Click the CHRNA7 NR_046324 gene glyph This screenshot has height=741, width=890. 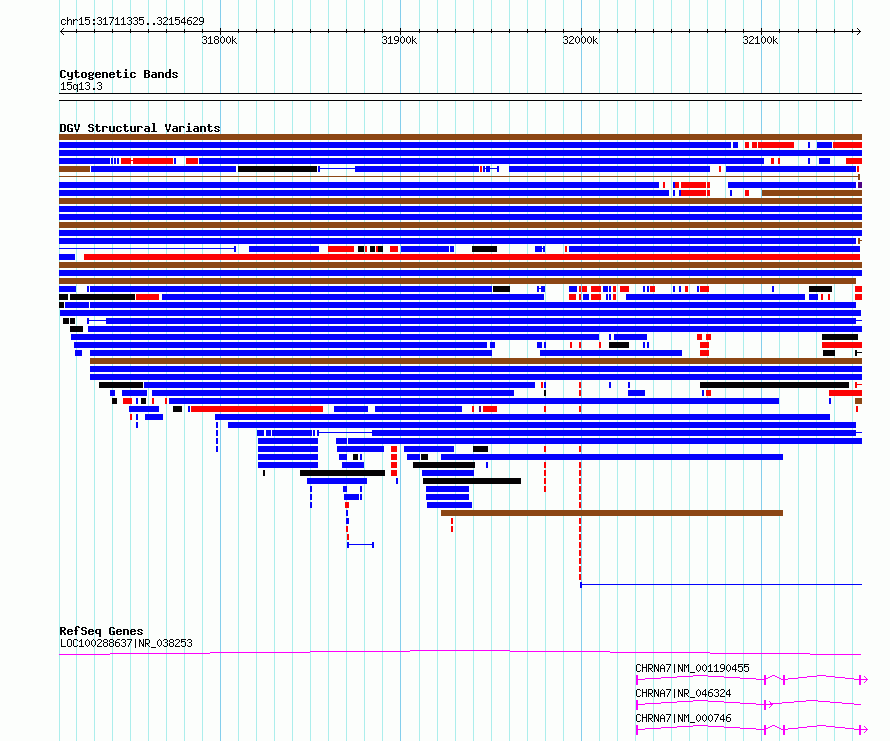click(x=749, y=704)
